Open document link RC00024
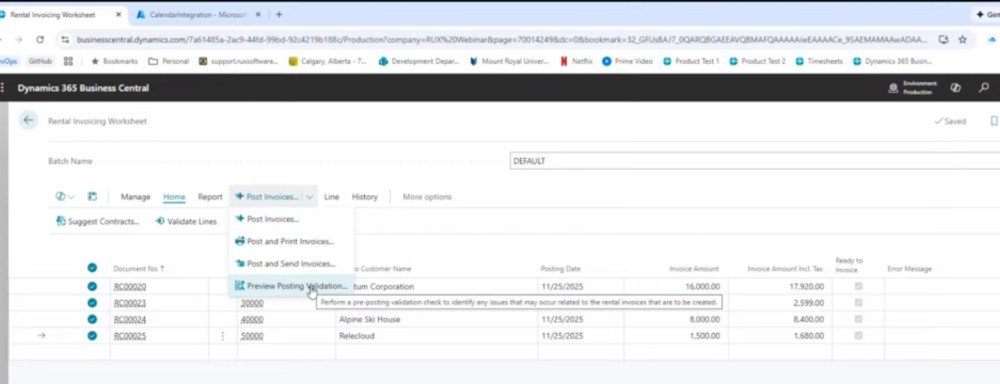This screenshot has width=1000, height=384. tap(130, 320)
